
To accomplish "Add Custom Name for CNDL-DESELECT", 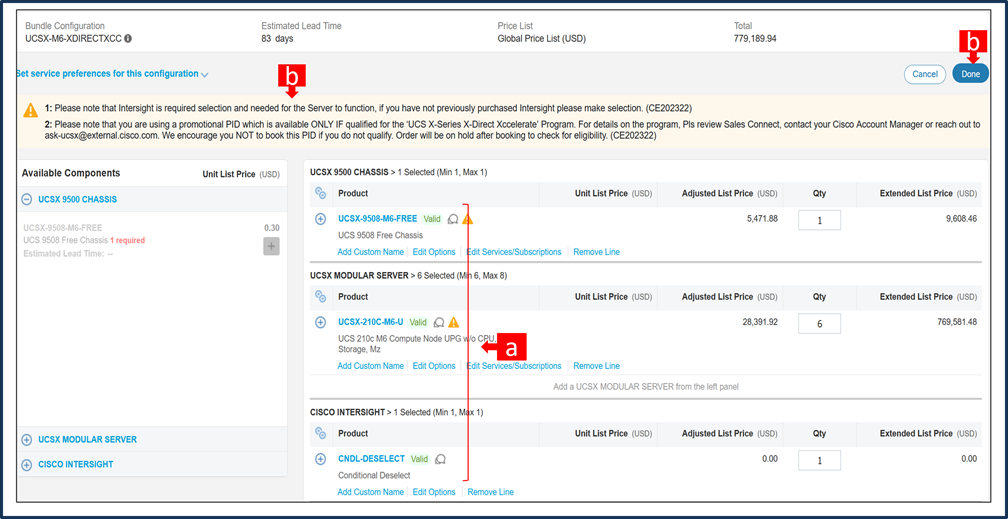I will point(370,492).
